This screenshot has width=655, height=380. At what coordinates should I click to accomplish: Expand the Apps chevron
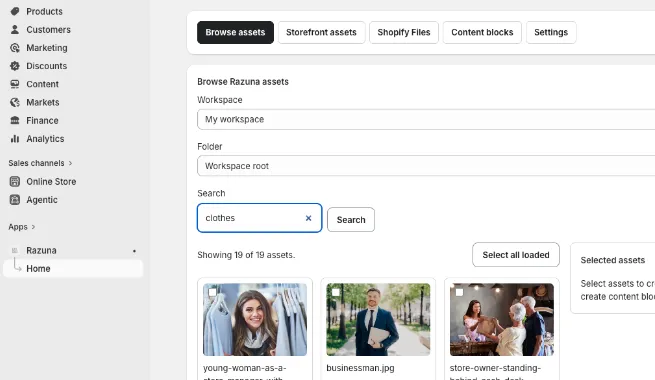pyautogui.click(x=33, y=227)
